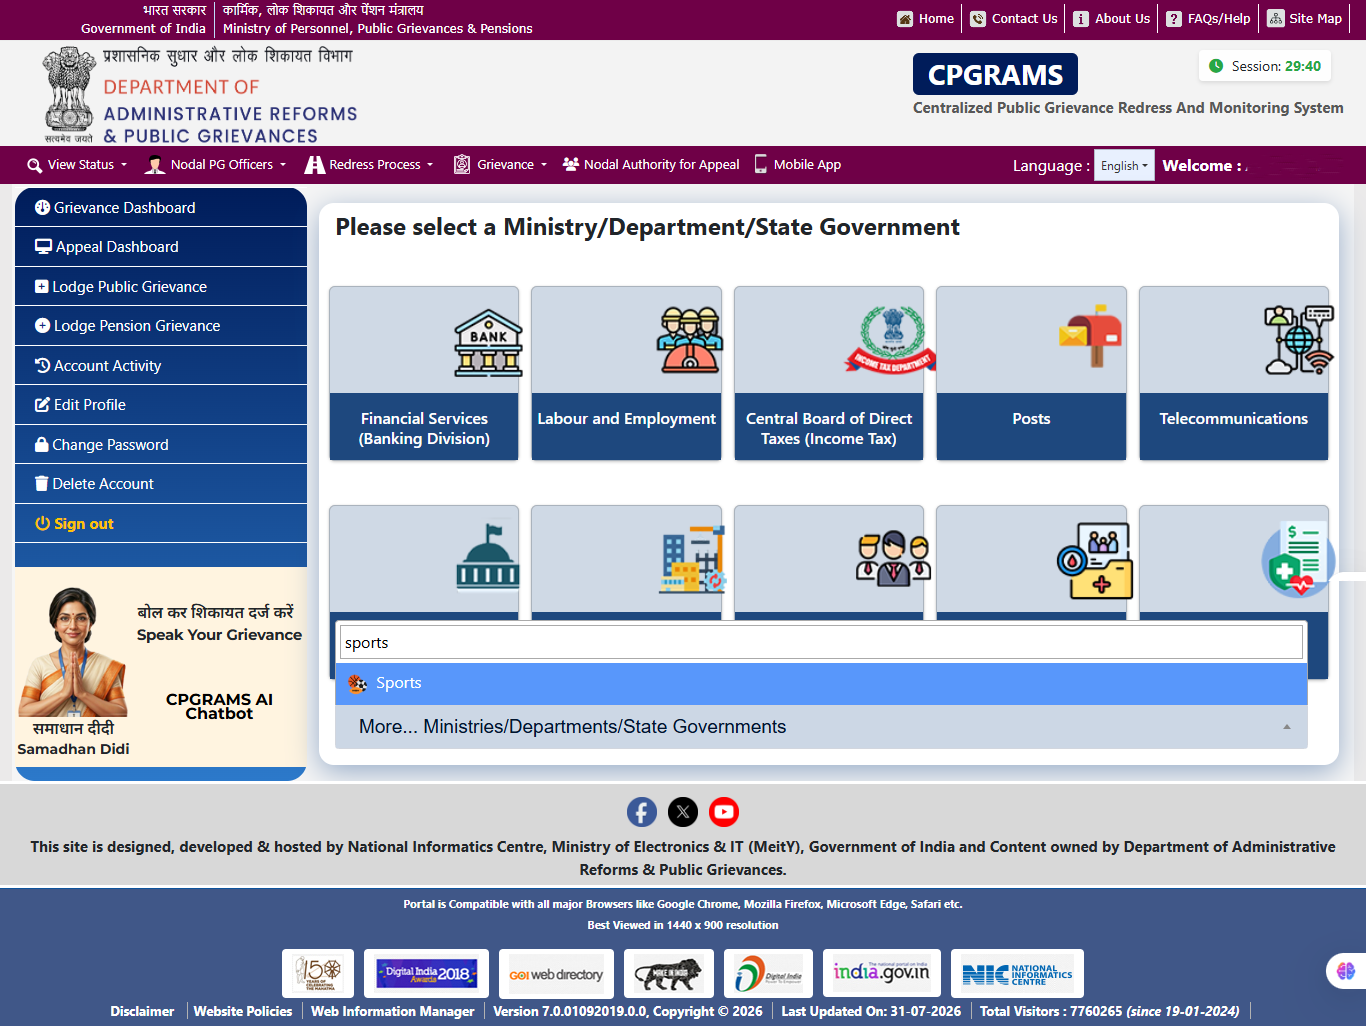
Task: Open the Facebook page icon
Action: point(642,812)
